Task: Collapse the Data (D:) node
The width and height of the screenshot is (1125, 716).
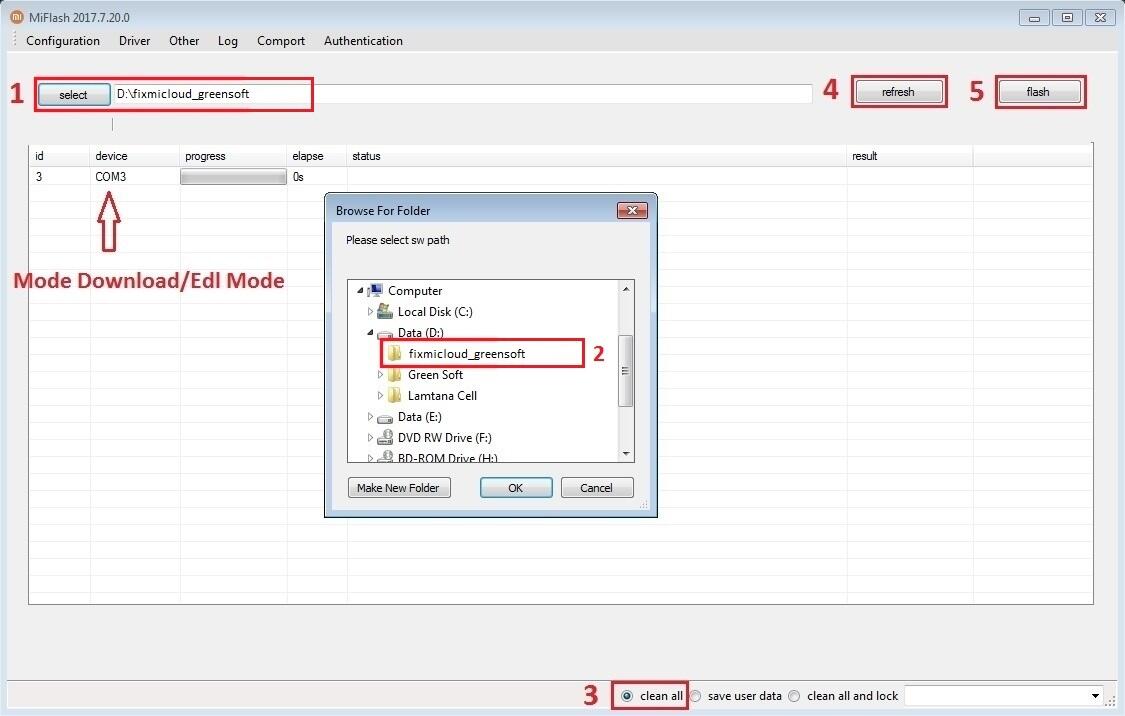Action: pyautogui.click(x=370, y=332)
